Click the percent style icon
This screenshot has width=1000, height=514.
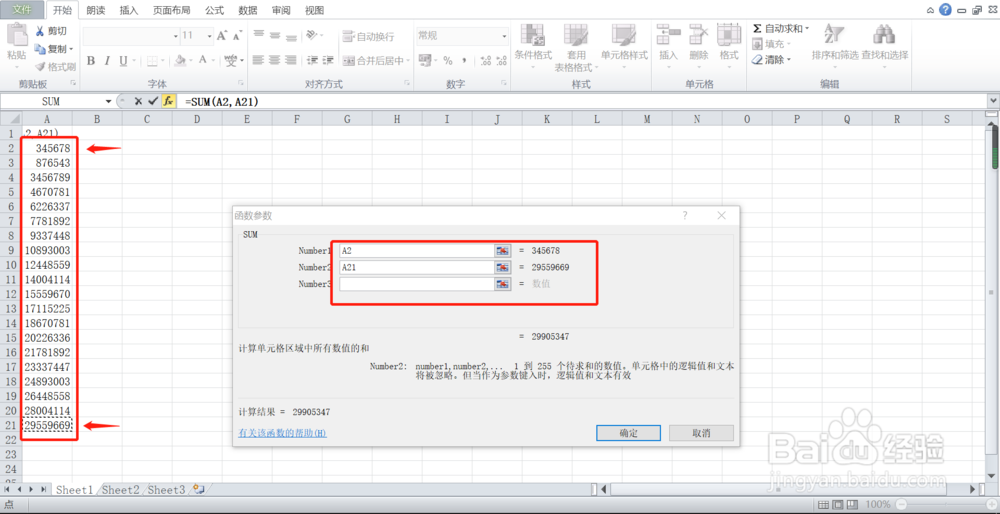click(x=448, y=61)
